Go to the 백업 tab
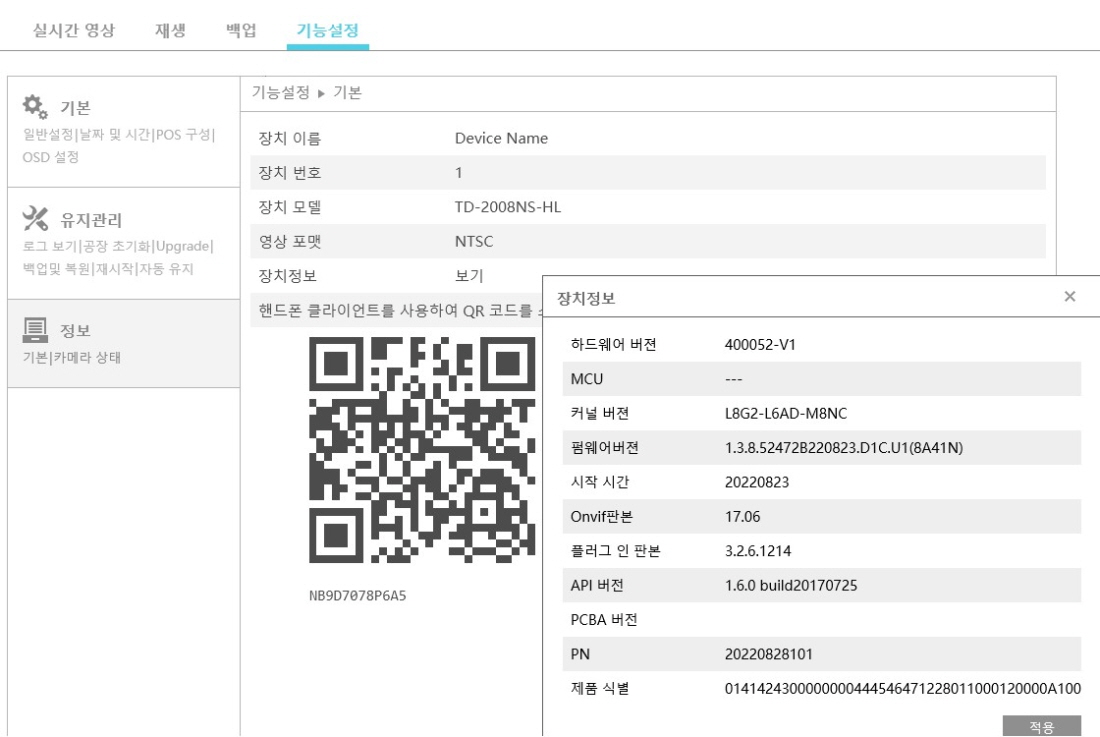The image size is (1100, 737). (243, 30)
